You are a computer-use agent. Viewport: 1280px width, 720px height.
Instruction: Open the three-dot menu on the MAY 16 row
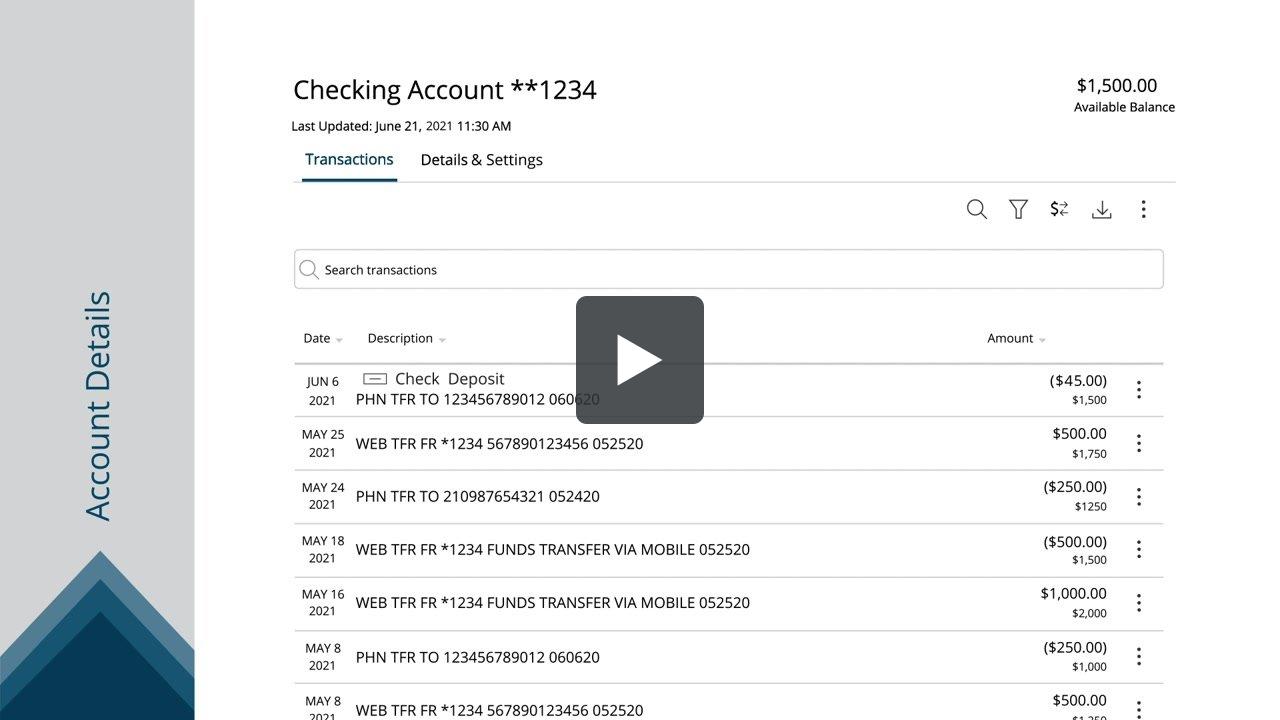[x=1138, y=603]
